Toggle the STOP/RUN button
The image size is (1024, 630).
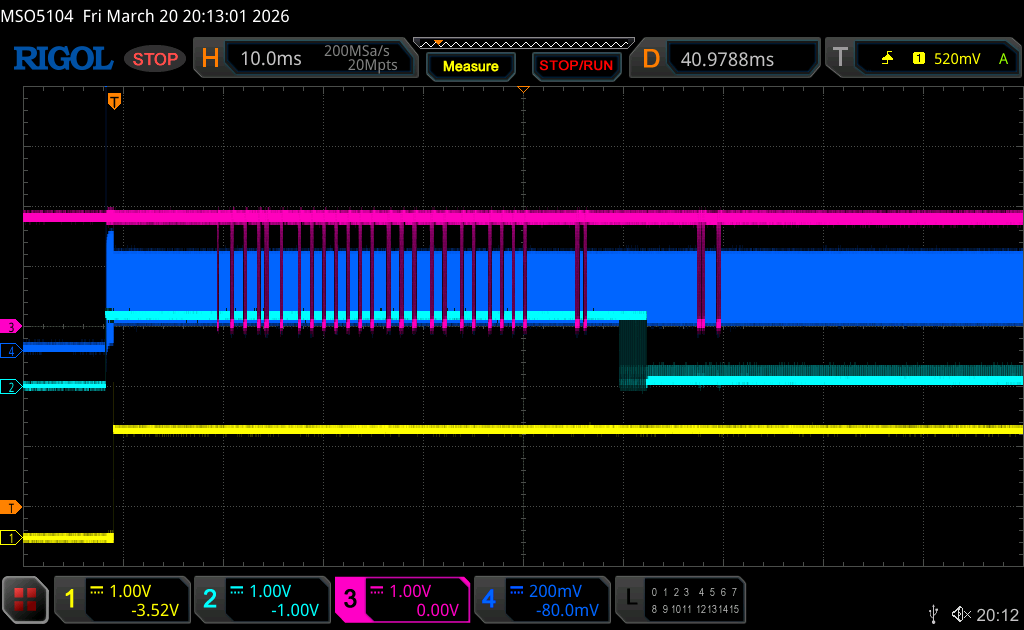pos(576,66)
